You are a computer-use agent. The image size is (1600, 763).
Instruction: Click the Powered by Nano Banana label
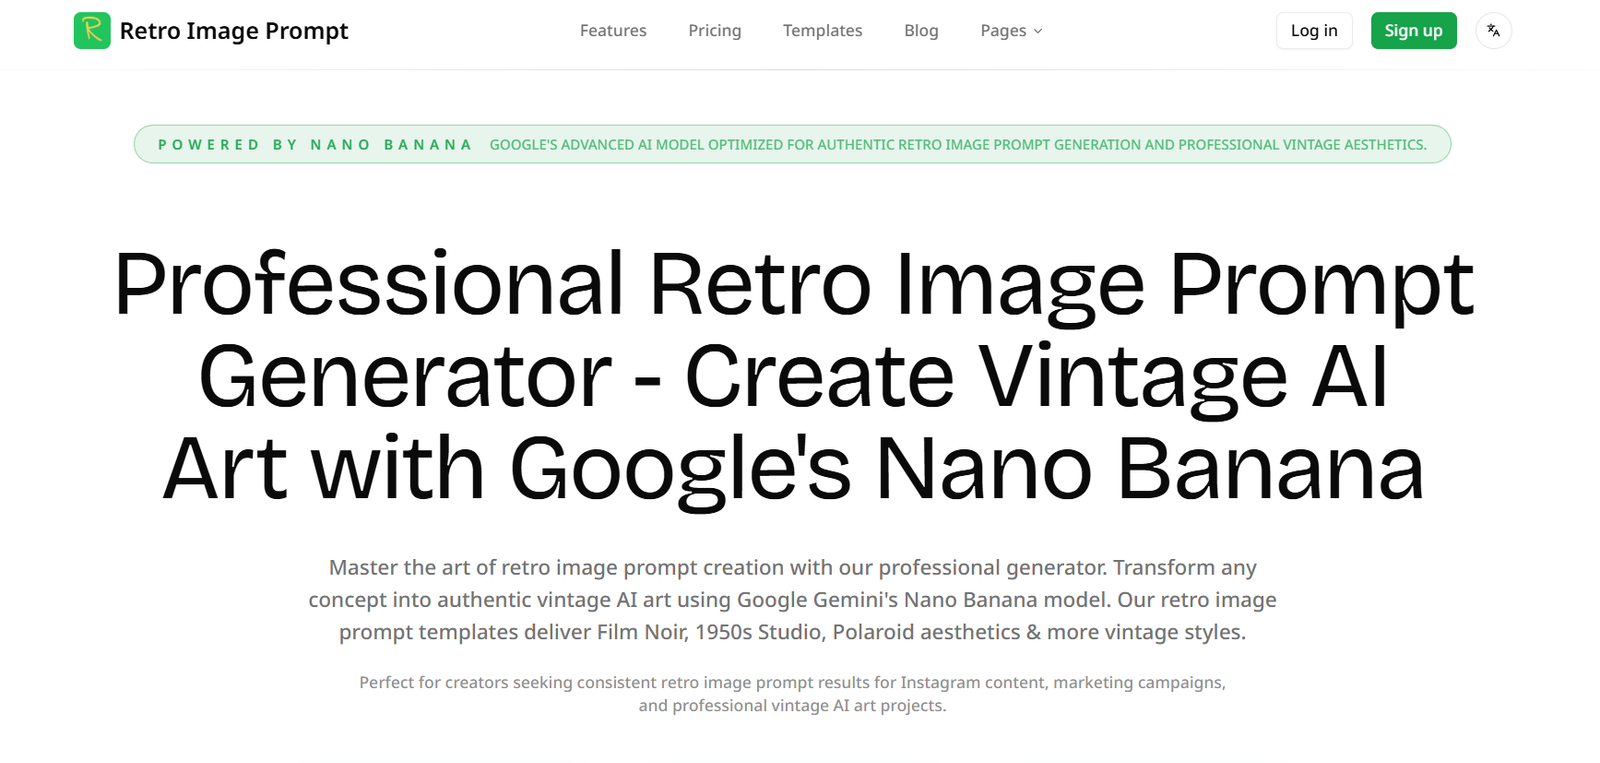click(x=314, y=145)
